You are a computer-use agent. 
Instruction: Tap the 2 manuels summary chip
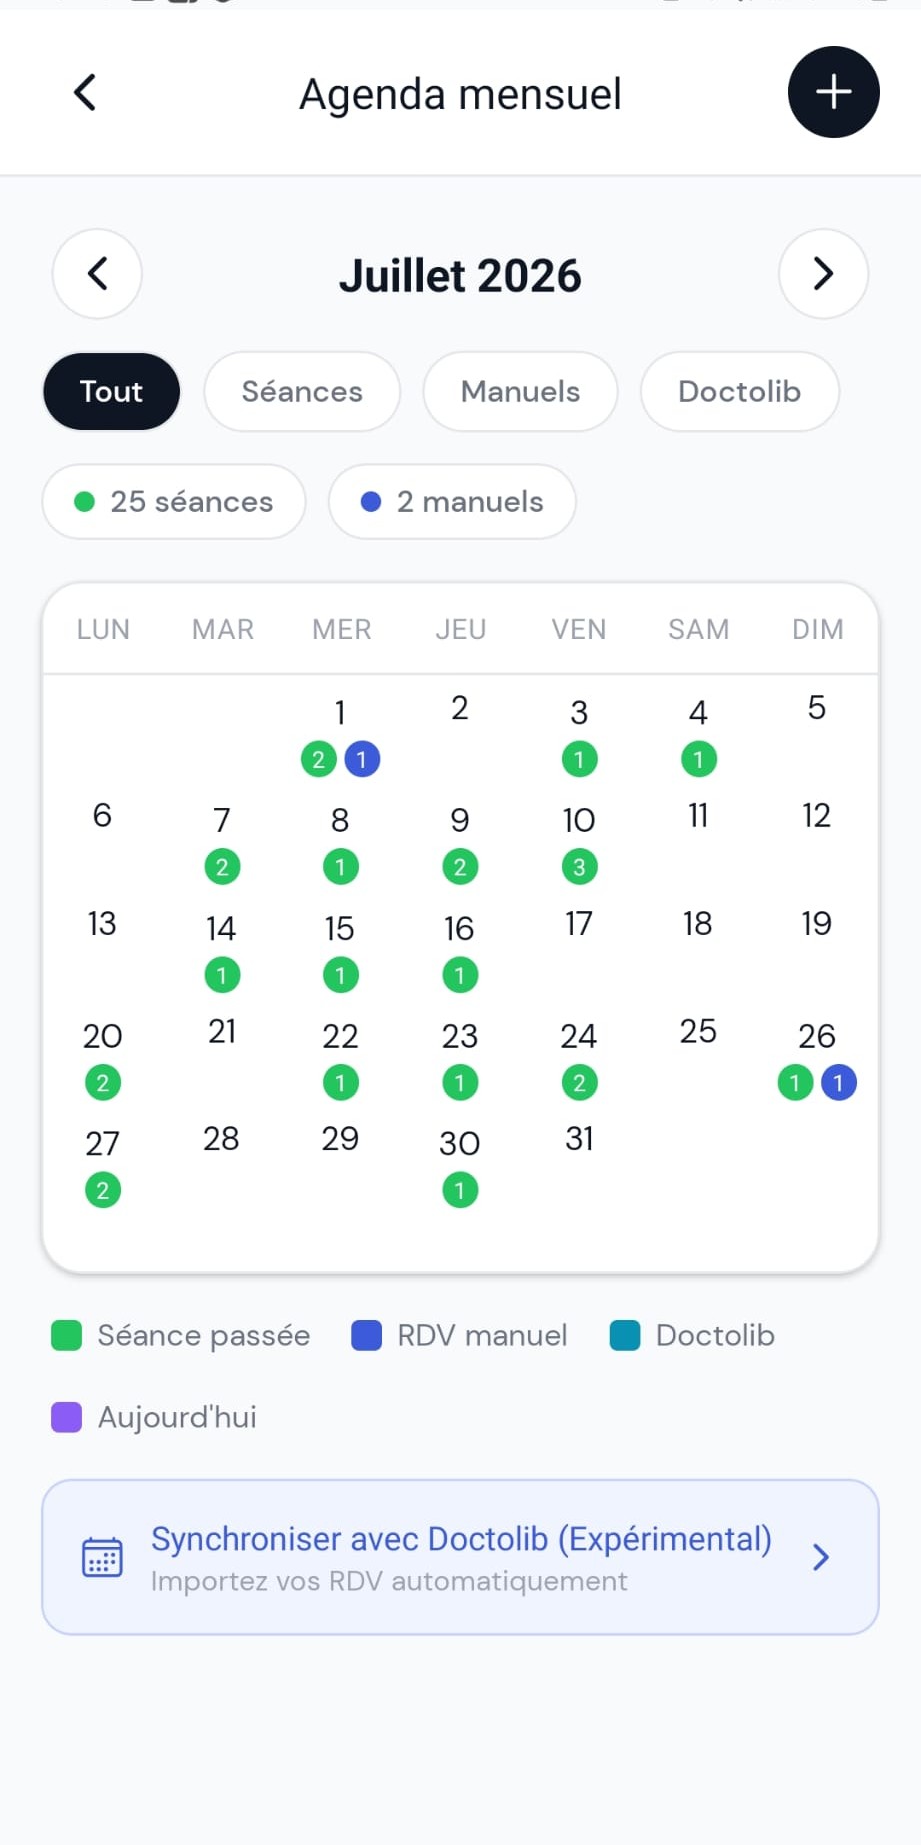click(x=452, y=501)
